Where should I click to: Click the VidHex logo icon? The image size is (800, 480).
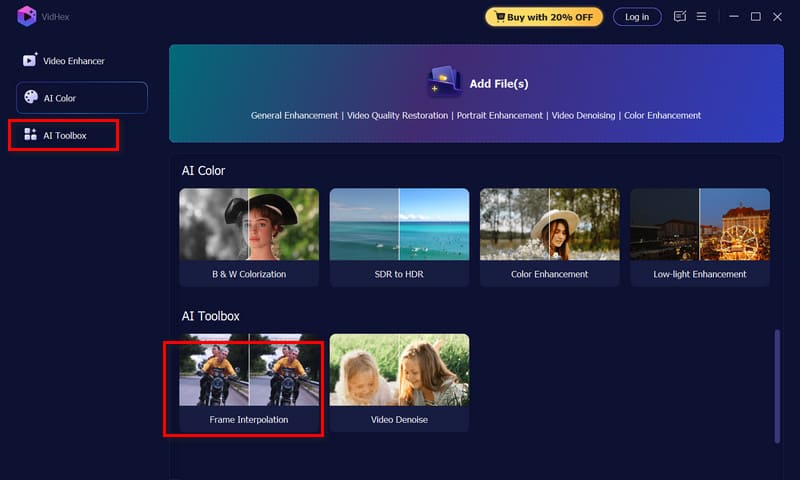pyautogui.click(x=26, y=17)
